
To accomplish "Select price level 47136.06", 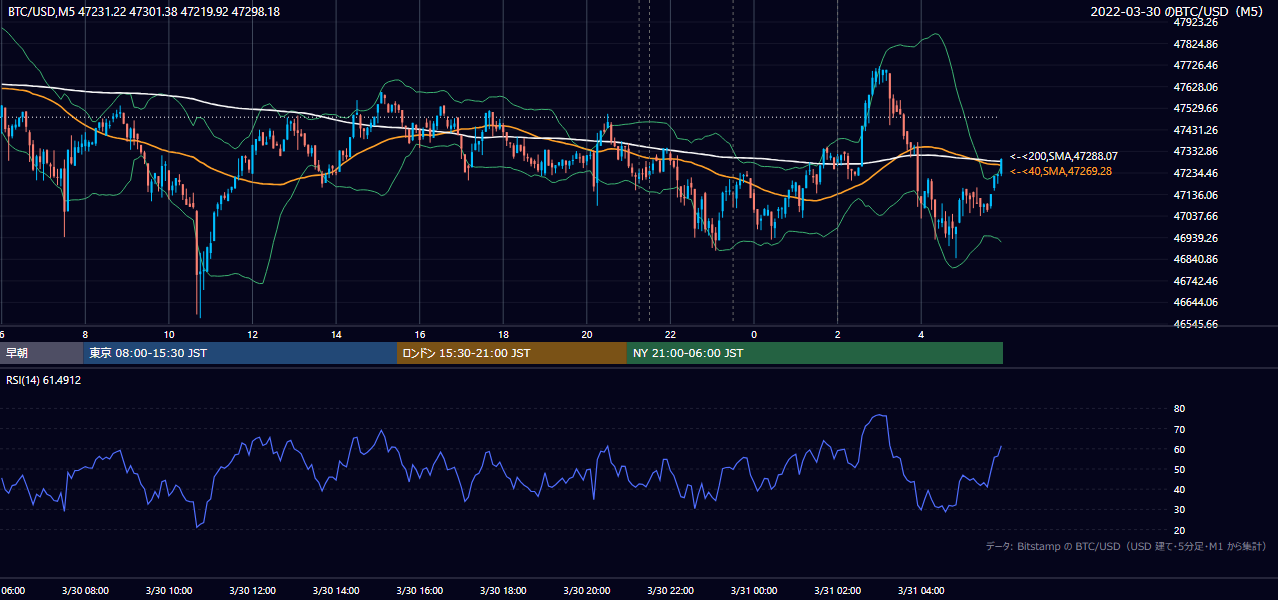I will tap(1195, 195).
